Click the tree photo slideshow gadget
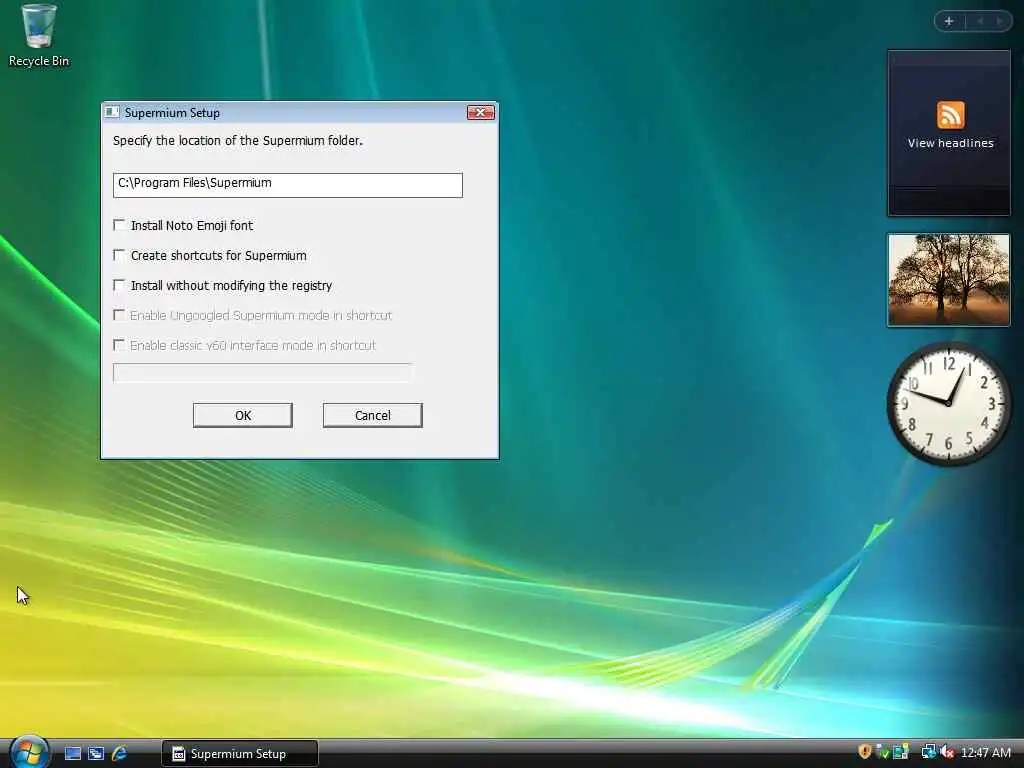This screenshot has width=1024, height=768. [949, 280]
